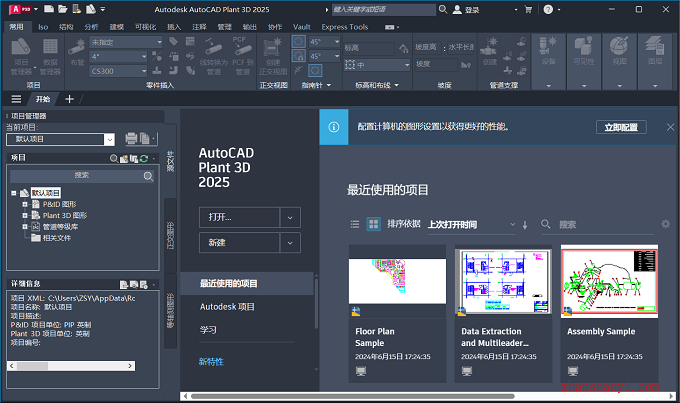Toggle the compass button in the bottom row

[315, 70]
